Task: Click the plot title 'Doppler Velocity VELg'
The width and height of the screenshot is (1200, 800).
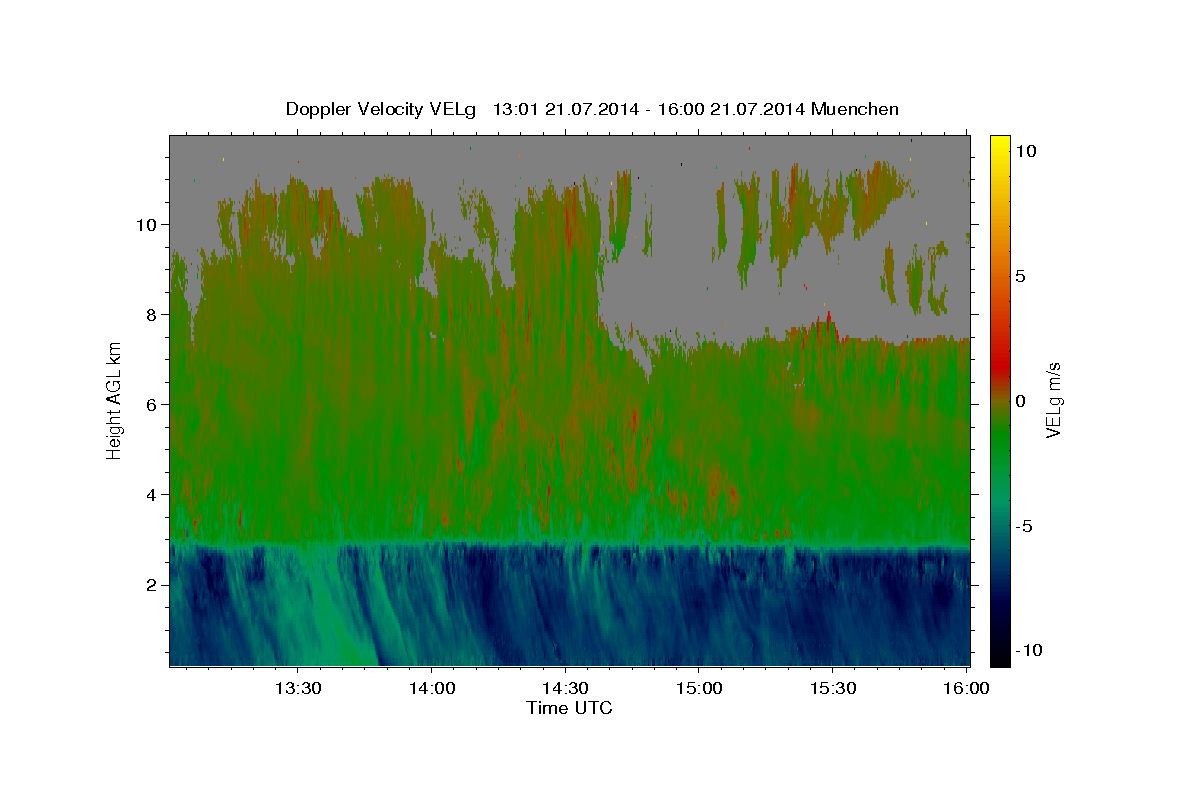Action: (x=380, y=109)
